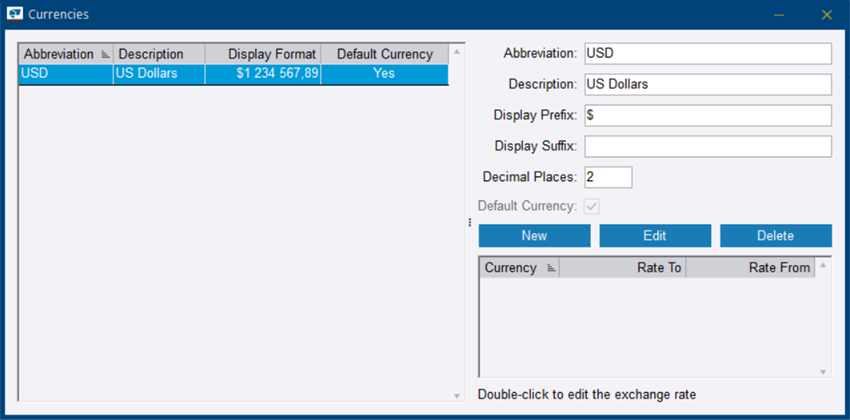Click the Rate To column header
This screenshot has width=850, height=420.
622,268
